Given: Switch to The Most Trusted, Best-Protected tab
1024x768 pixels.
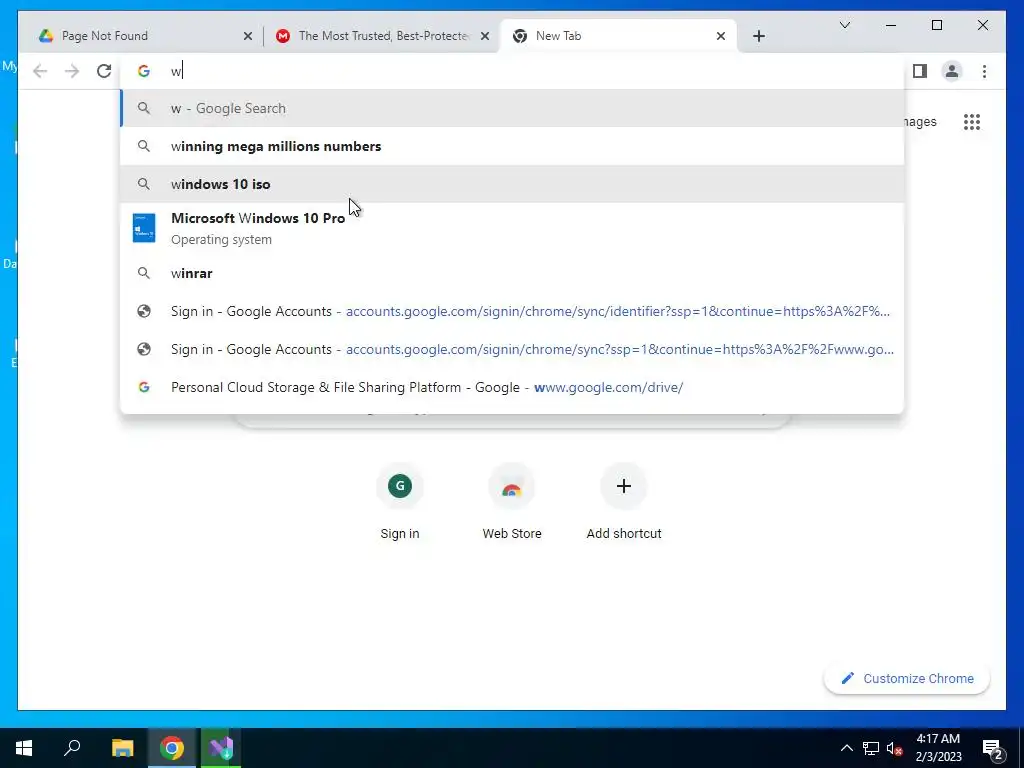Looking at the screenshot, I should (381, 36).
